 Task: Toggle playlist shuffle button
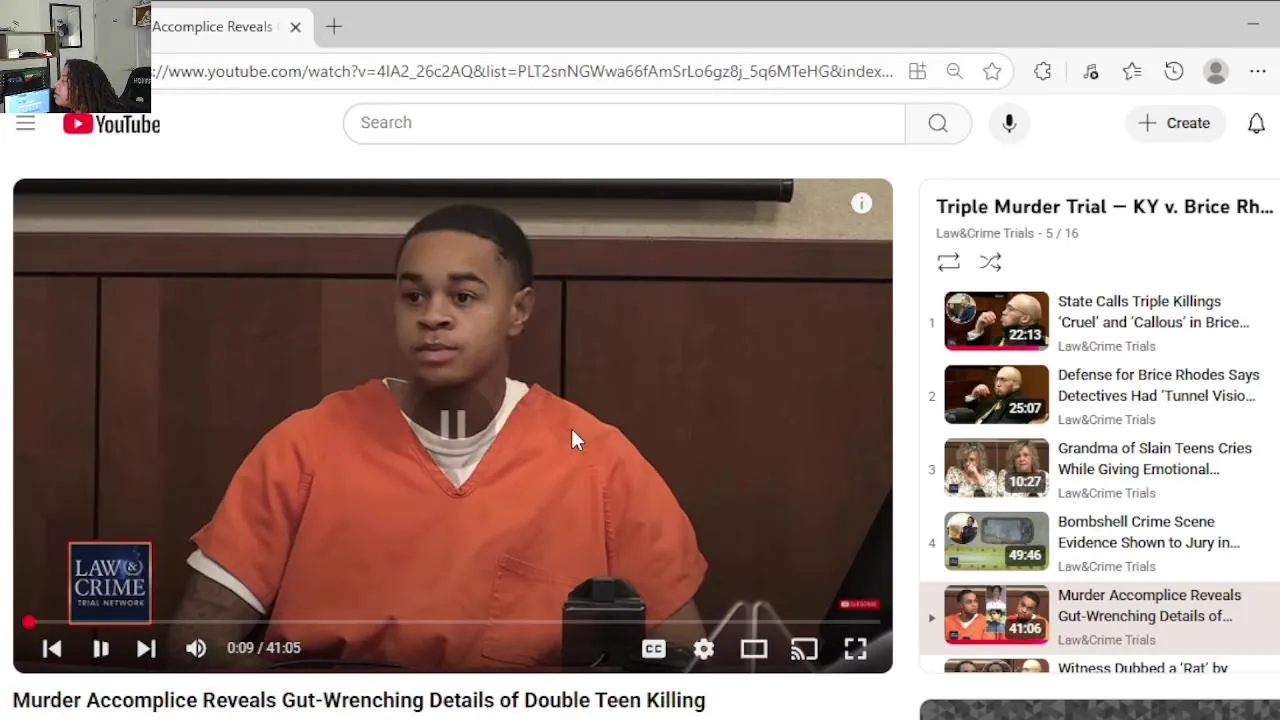point(990,262)
